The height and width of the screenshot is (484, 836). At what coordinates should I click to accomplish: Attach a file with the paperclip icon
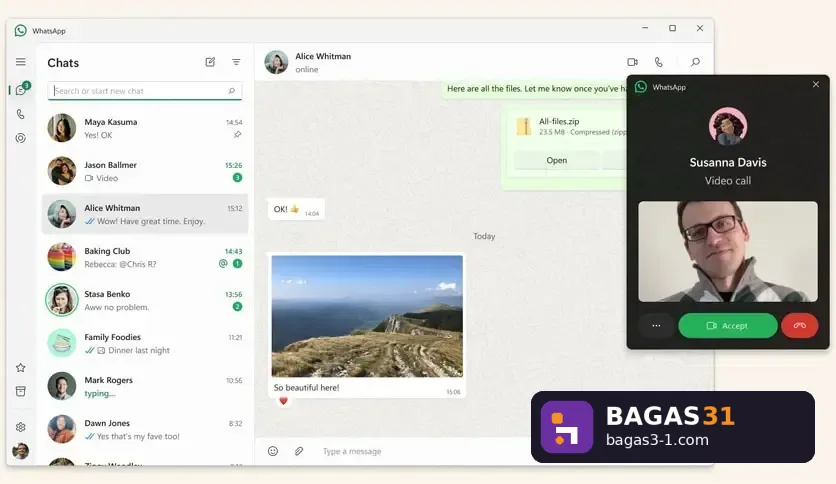coord(299,451)
